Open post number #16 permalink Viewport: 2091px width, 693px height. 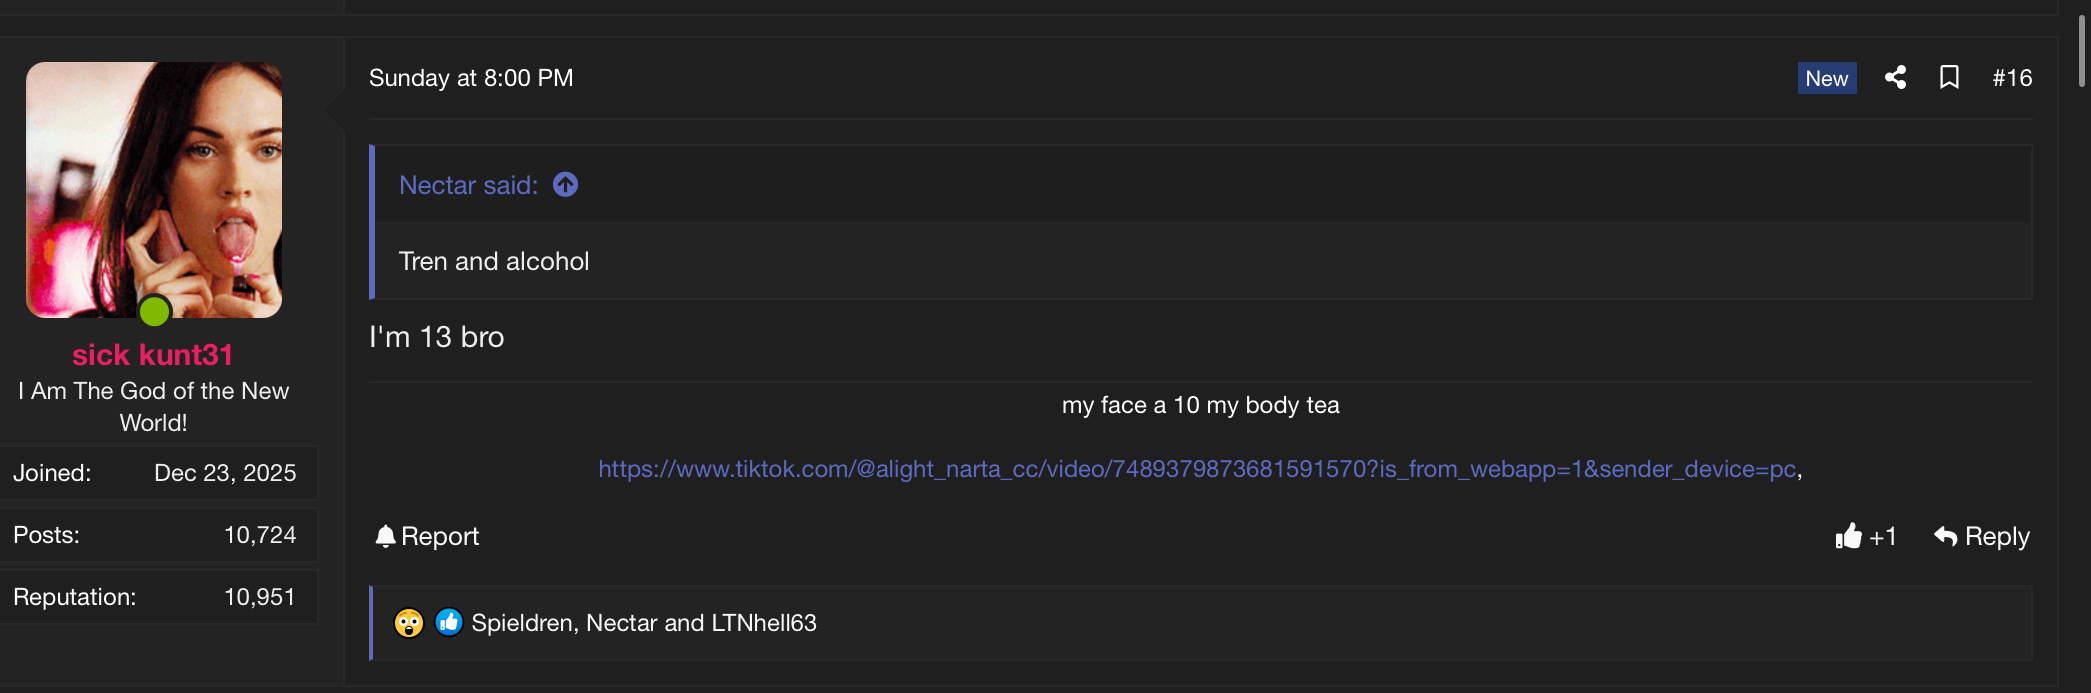coord(2012,78)
